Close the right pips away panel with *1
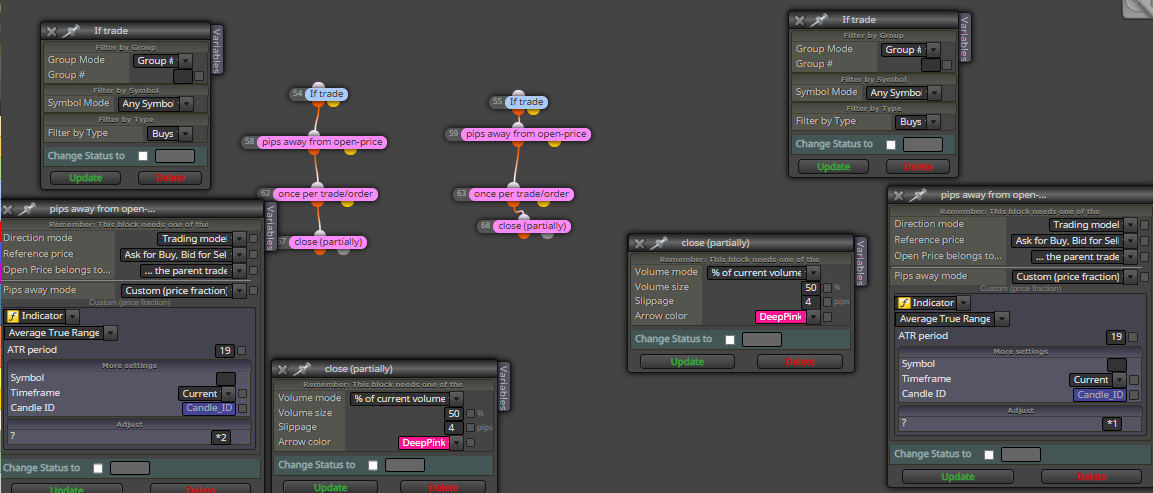Screen dimensions: 1153x493 (899, 195)
